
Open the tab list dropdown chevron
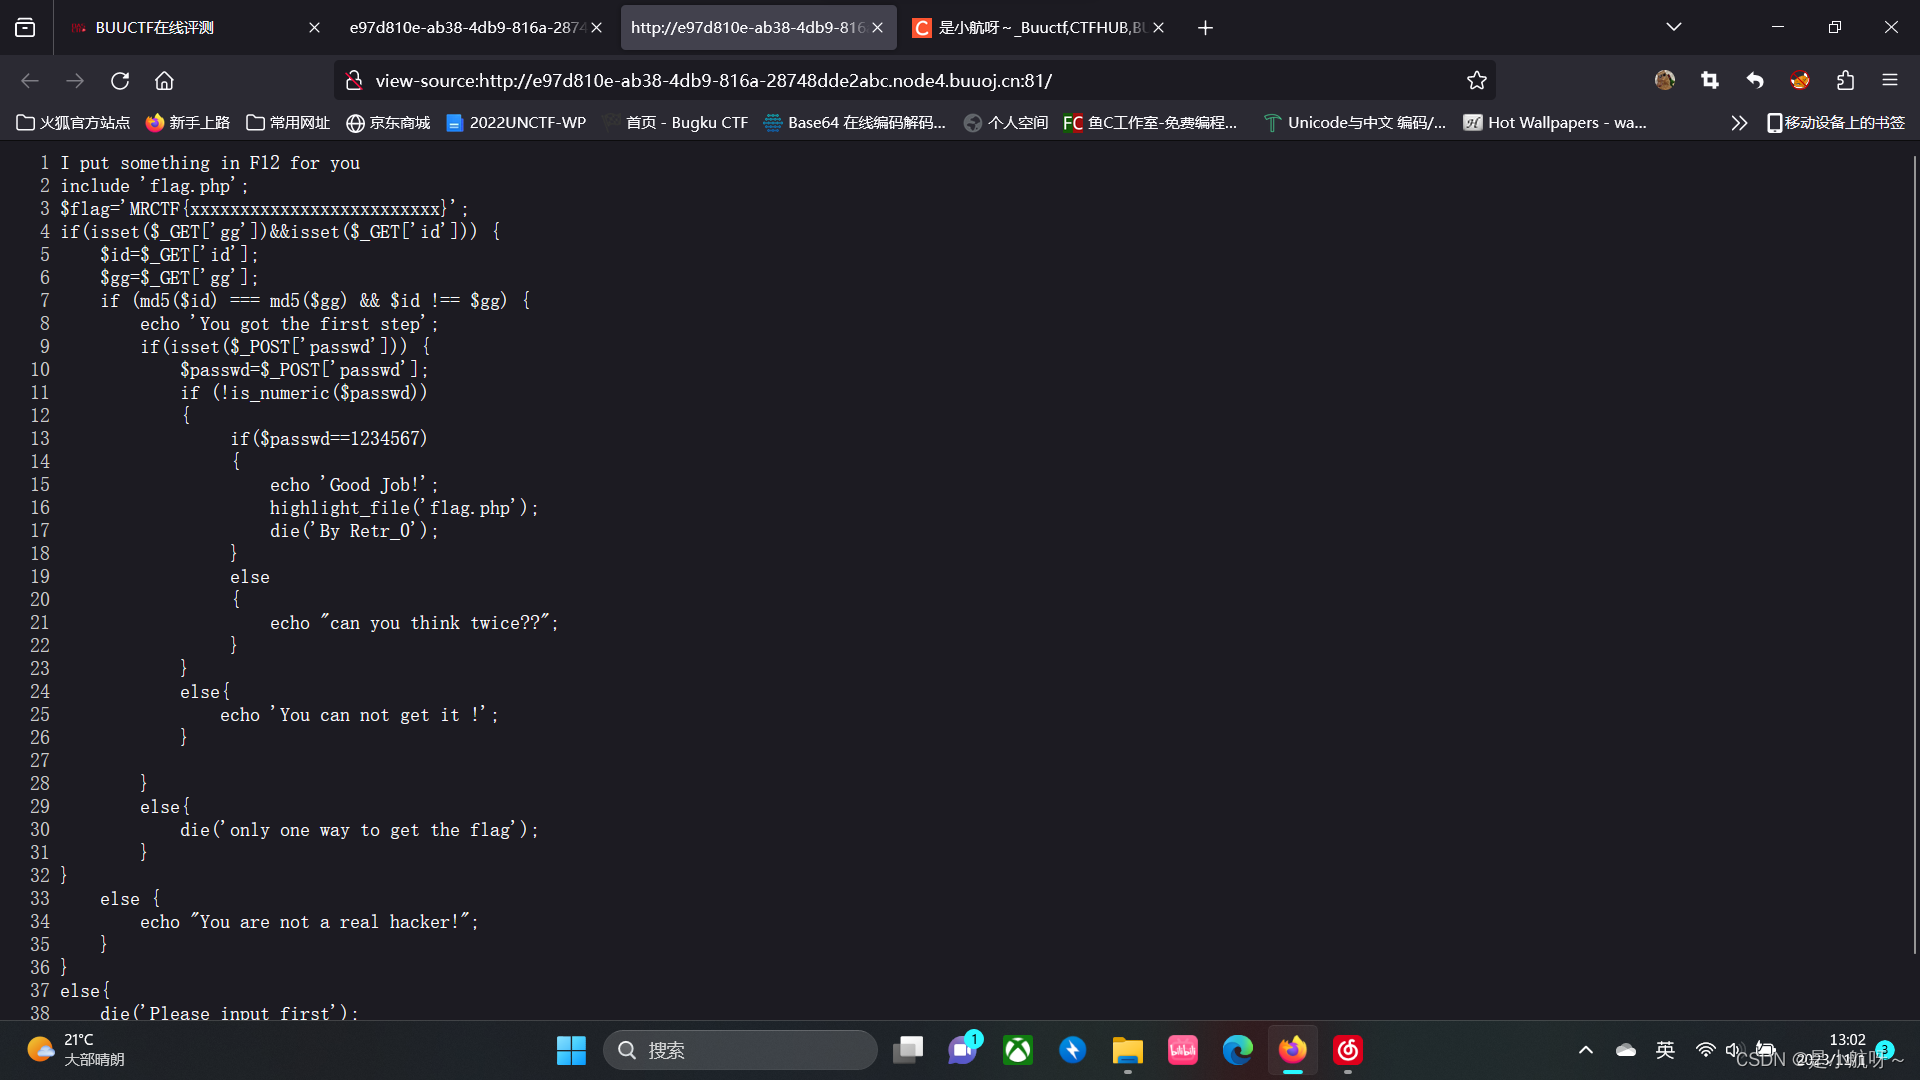coord(1674,27)
